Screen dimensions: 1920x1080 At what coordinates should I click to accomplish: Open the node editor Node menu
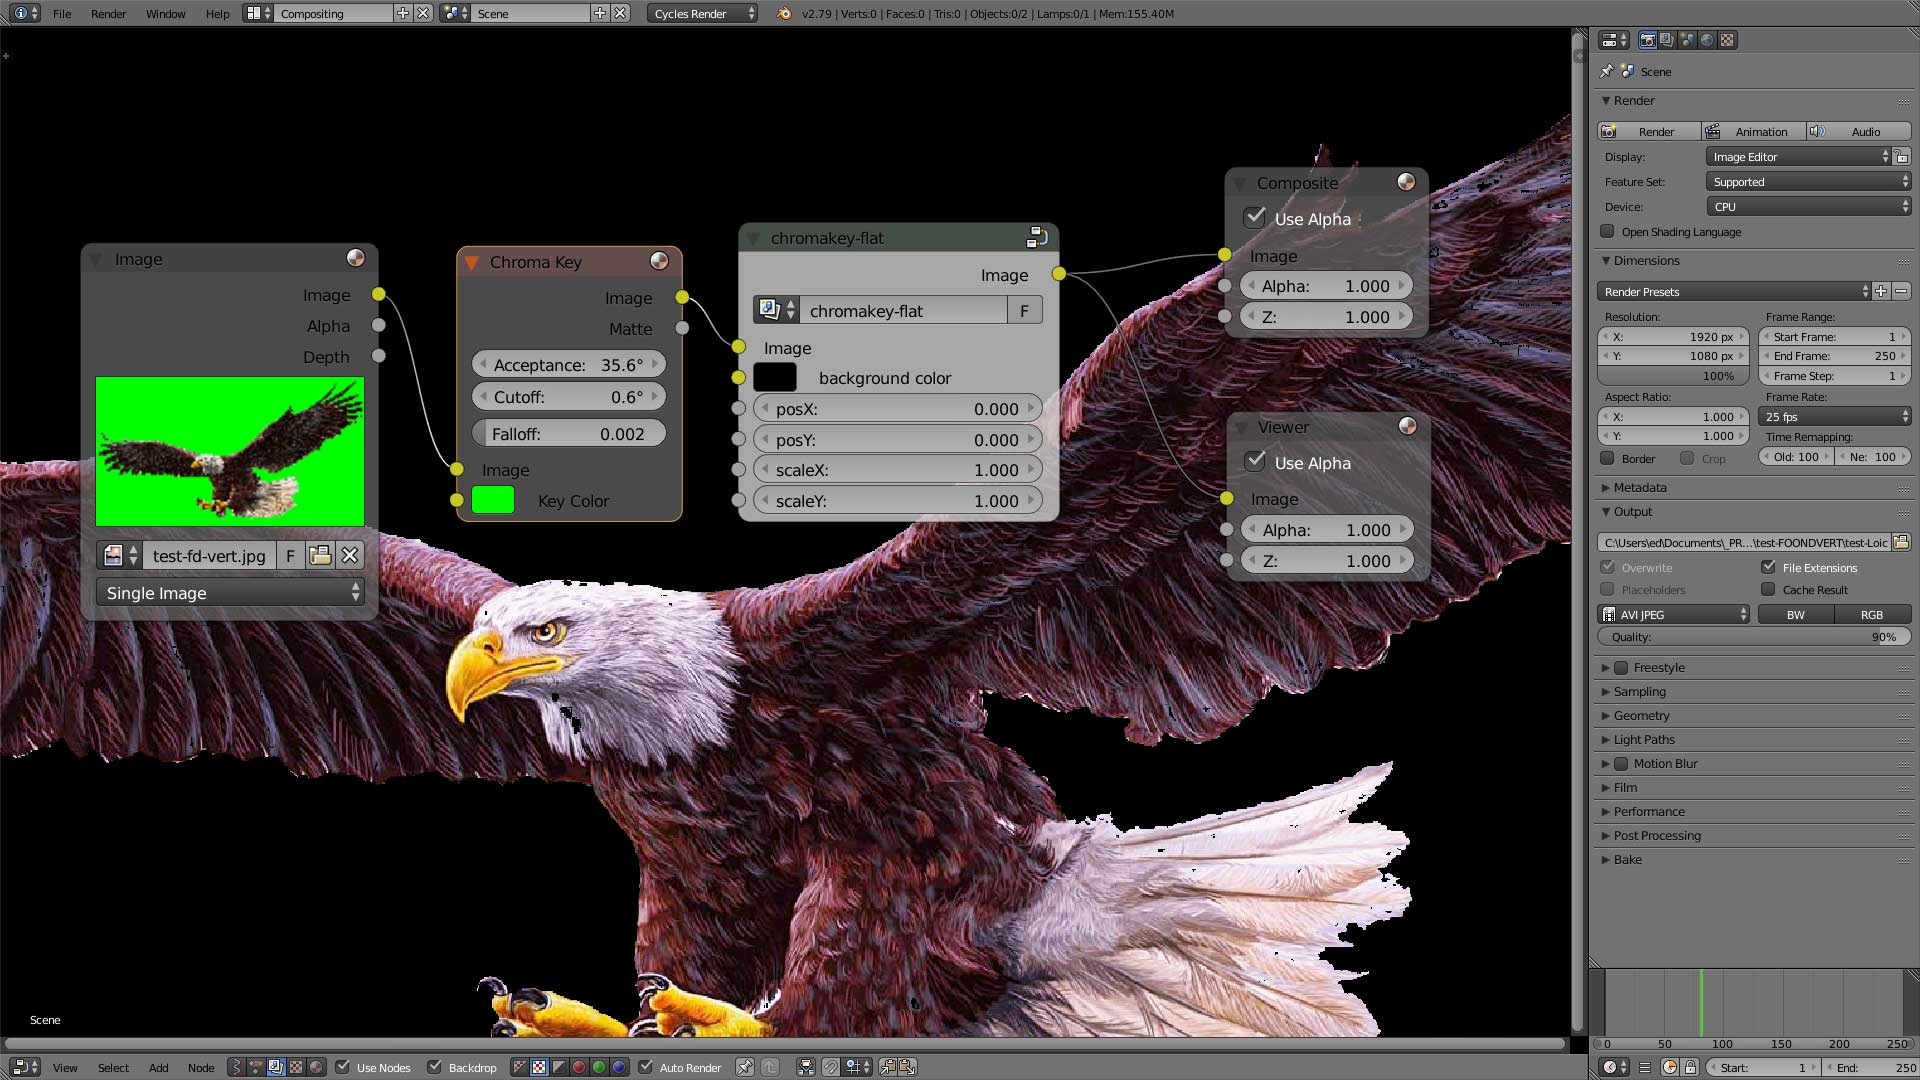[x=201, y=1067]
